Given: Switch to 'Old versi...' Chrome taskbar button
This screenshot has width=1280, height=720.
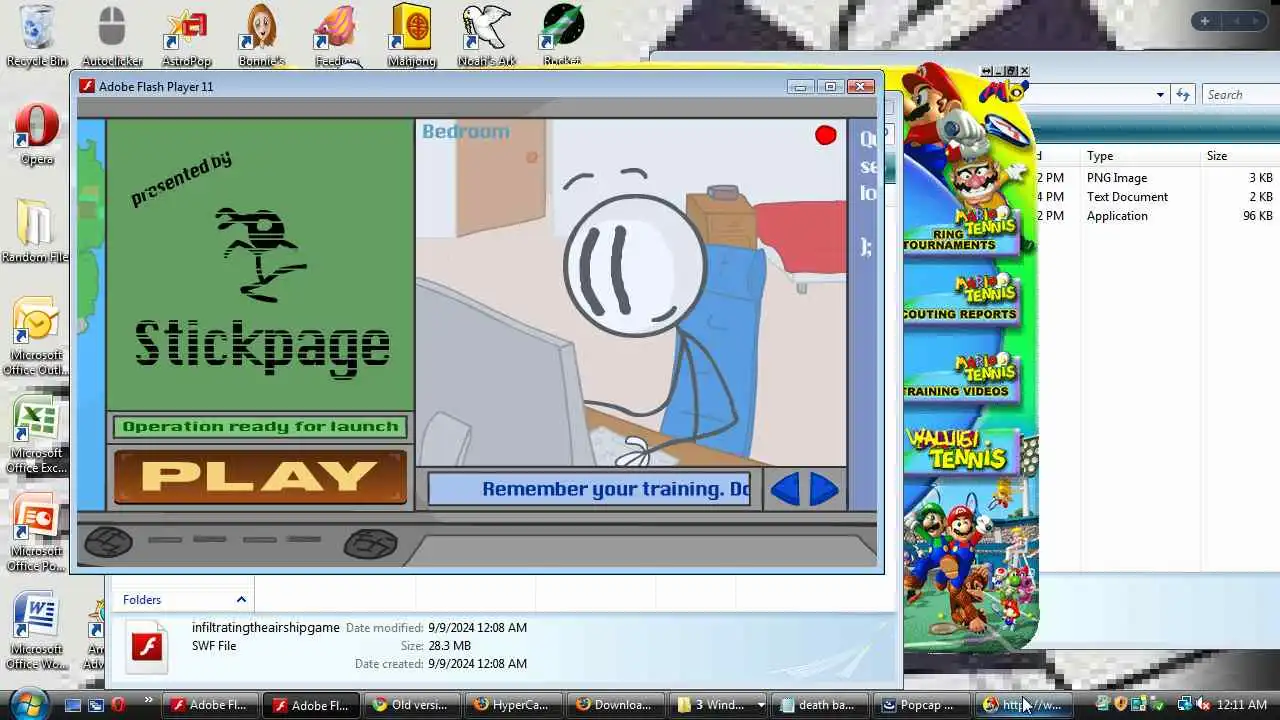Looking at the screenshot, I should pyautogui.click(x=412, y=705).
